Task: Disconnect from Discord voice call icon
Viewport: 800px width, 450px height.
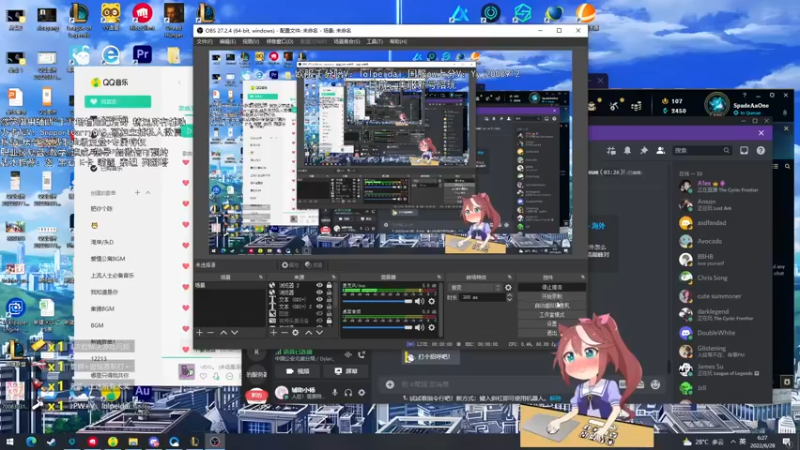Action: [x=361, y=355]
